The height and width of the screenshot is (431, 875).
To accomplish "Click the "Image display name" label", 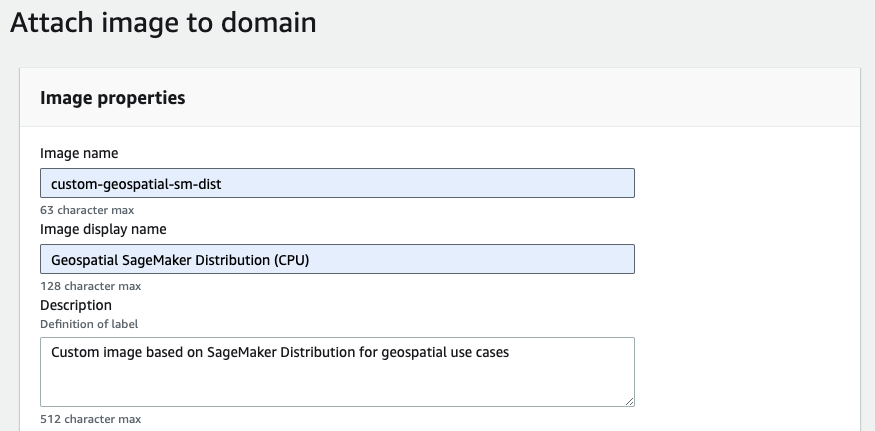I will click(x=103, y=229).
